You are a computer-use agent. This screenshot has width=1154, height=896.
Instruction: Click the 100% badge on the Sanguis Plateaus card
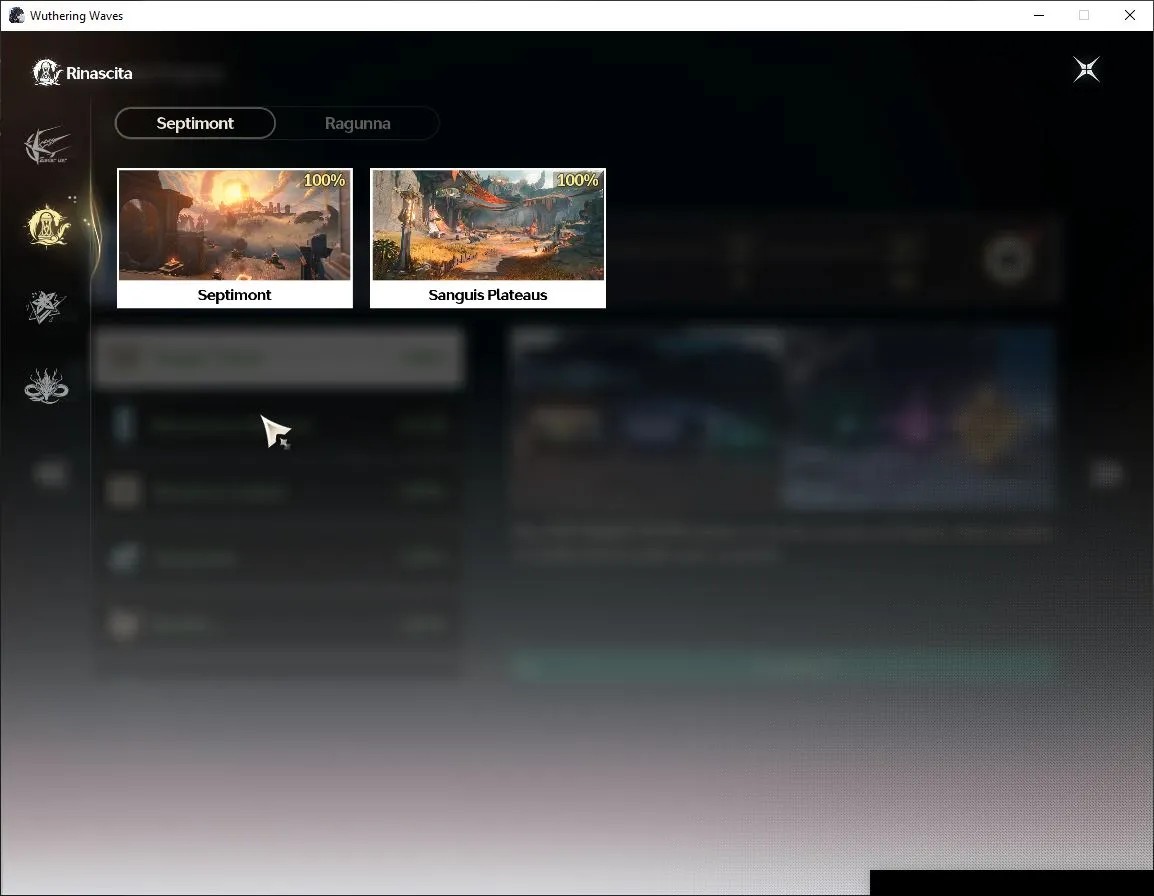577,180
